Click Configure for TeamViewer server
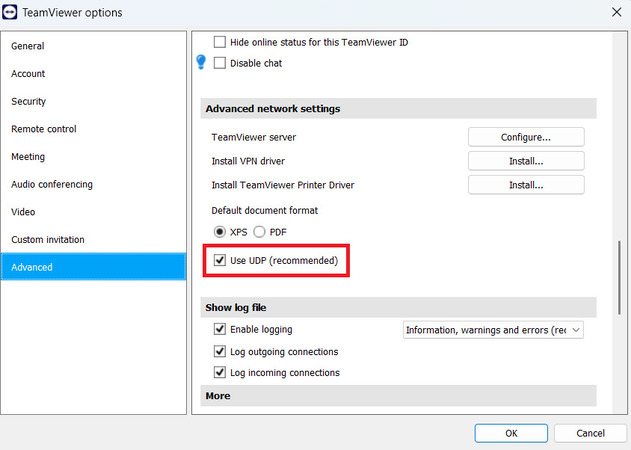Viewport: 631px width, 450px height. (526, 137)
